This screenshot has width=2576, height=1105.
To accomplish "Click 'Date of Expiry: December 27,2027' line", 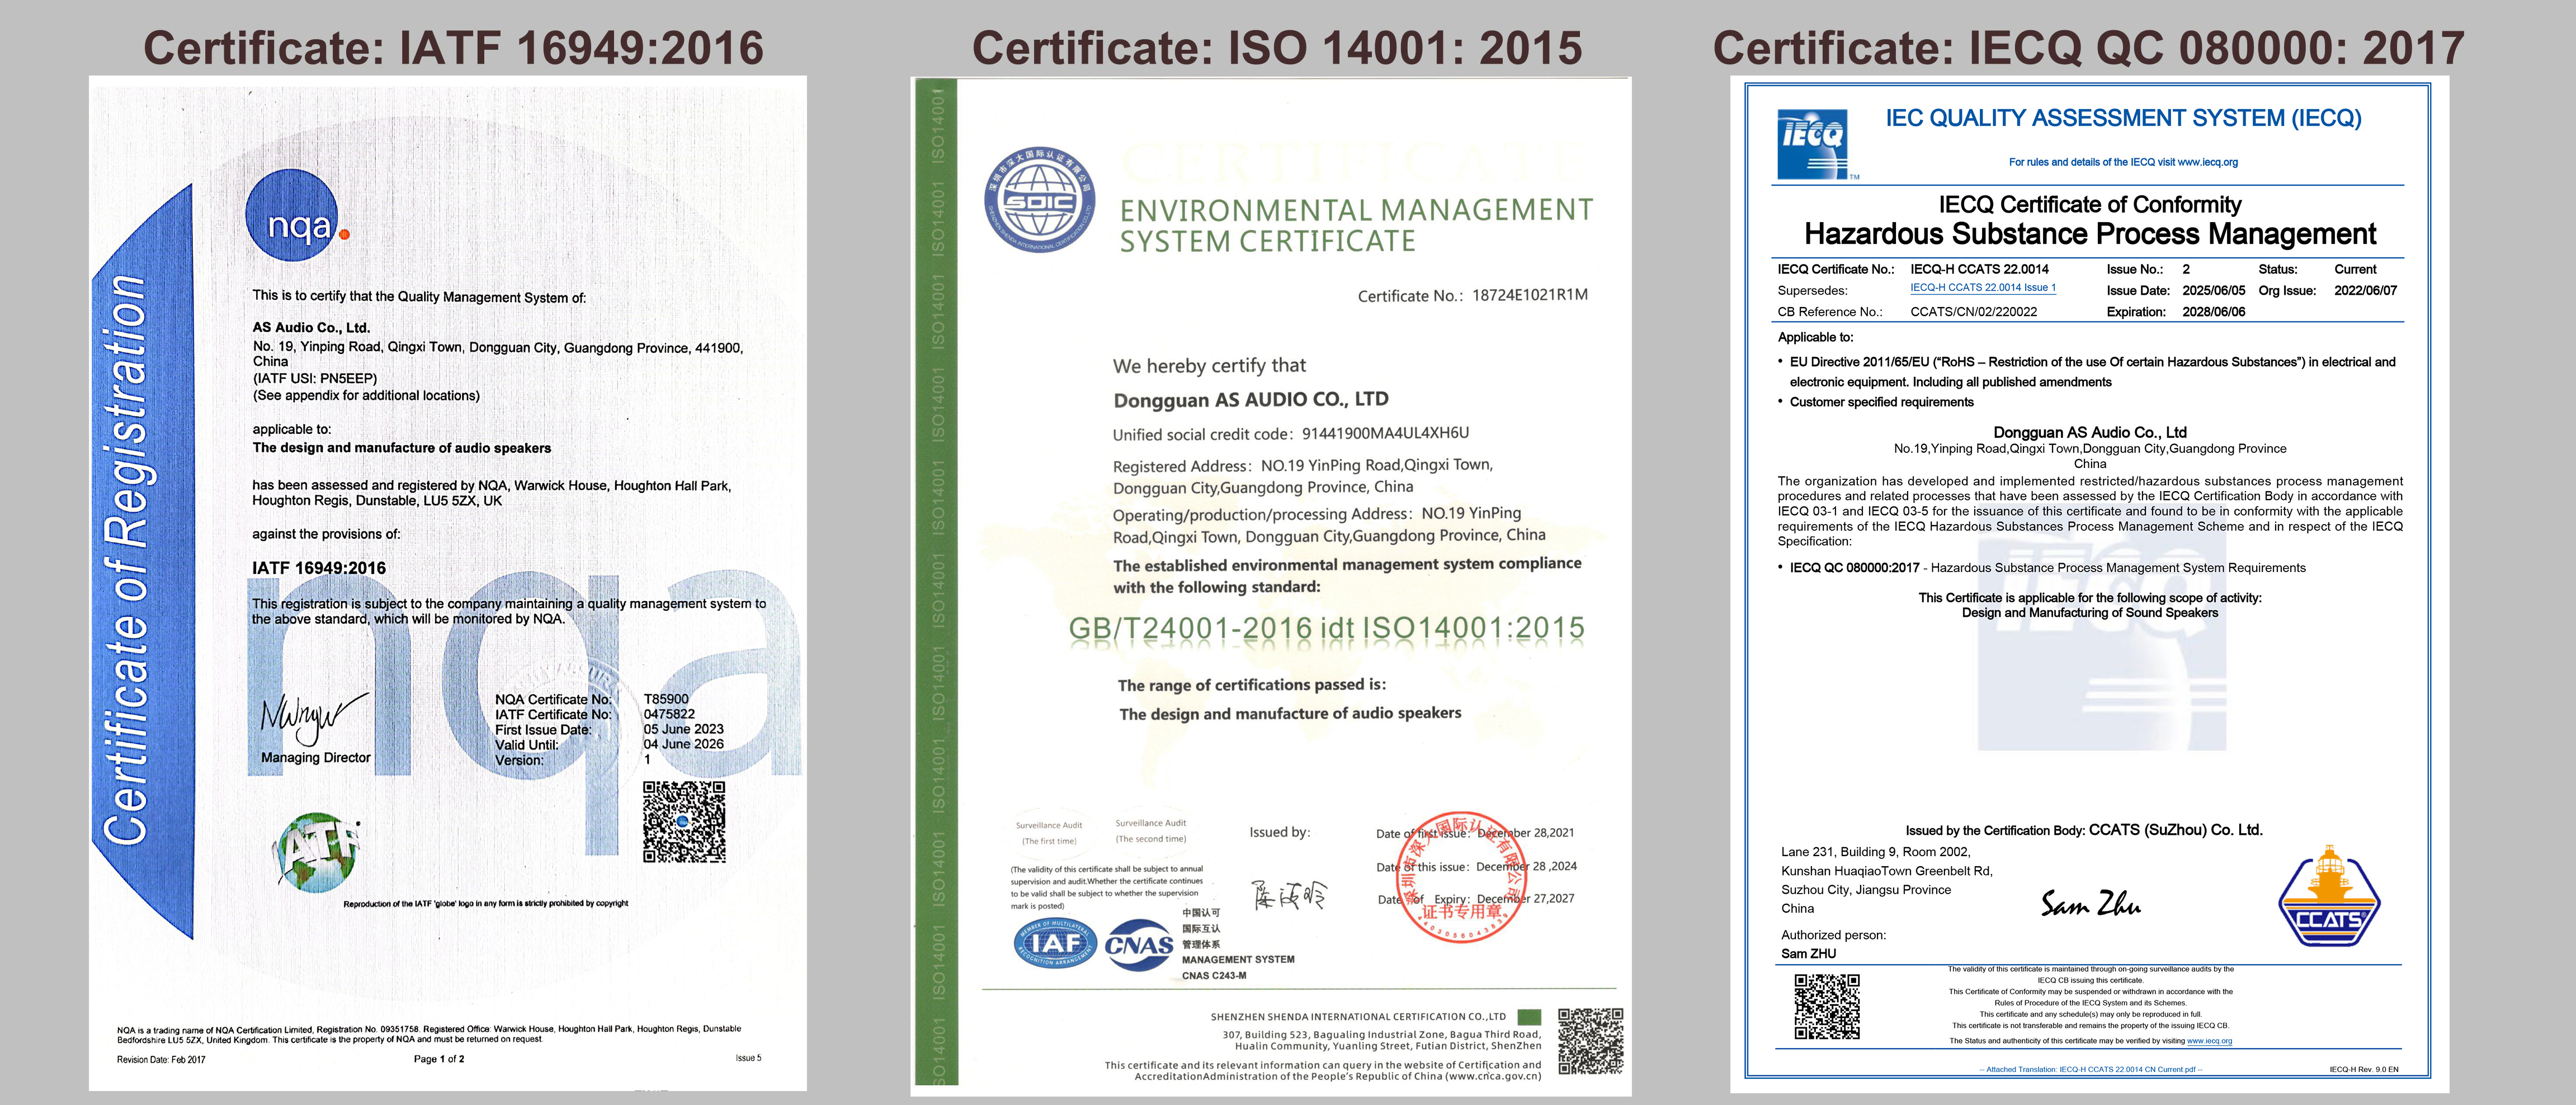I will click(x=1475, y=899).
